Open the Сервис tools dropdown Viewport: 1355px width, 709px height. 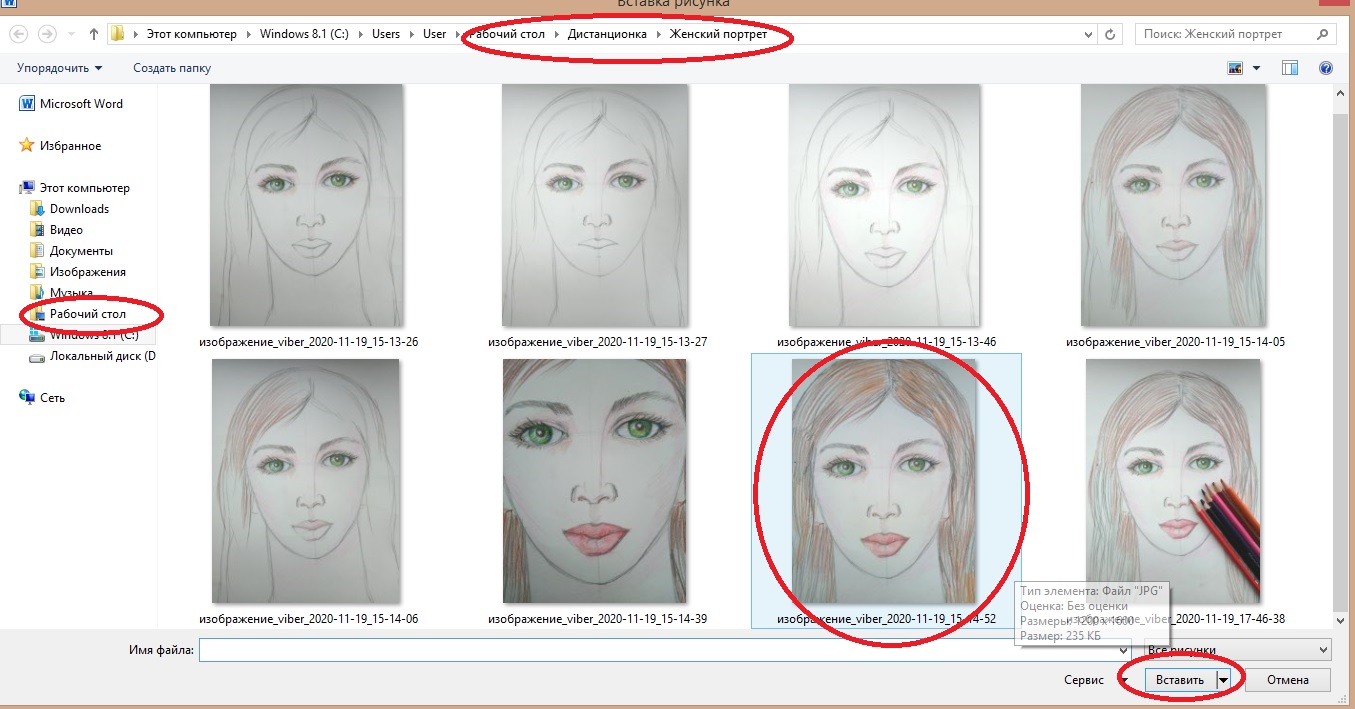1096,680
